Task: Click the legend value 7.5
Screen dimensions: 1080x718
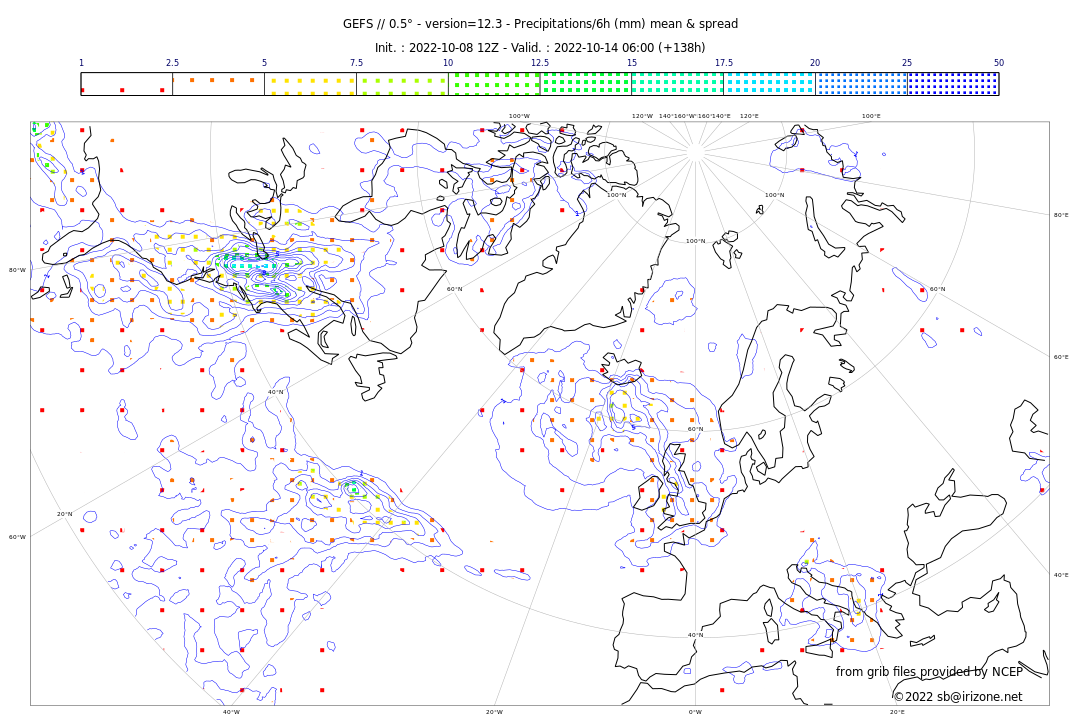Action: click(x=356, y=63)
